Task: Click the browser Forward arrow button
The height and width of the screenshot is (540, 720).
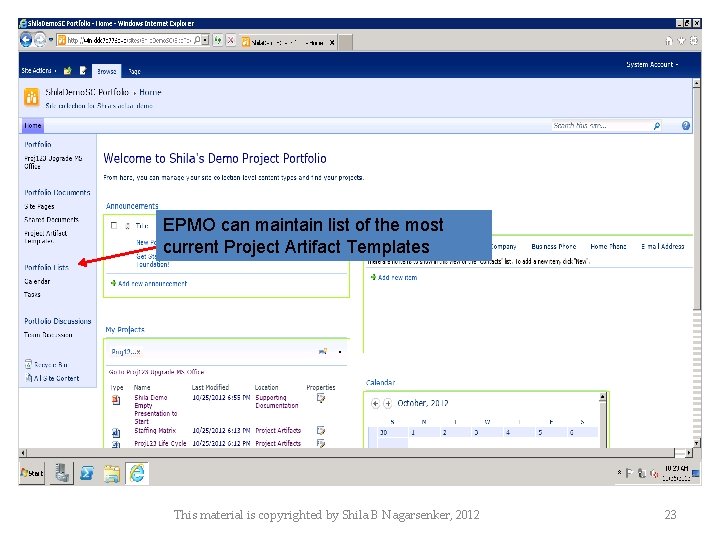Action: [x=40, y=40]
